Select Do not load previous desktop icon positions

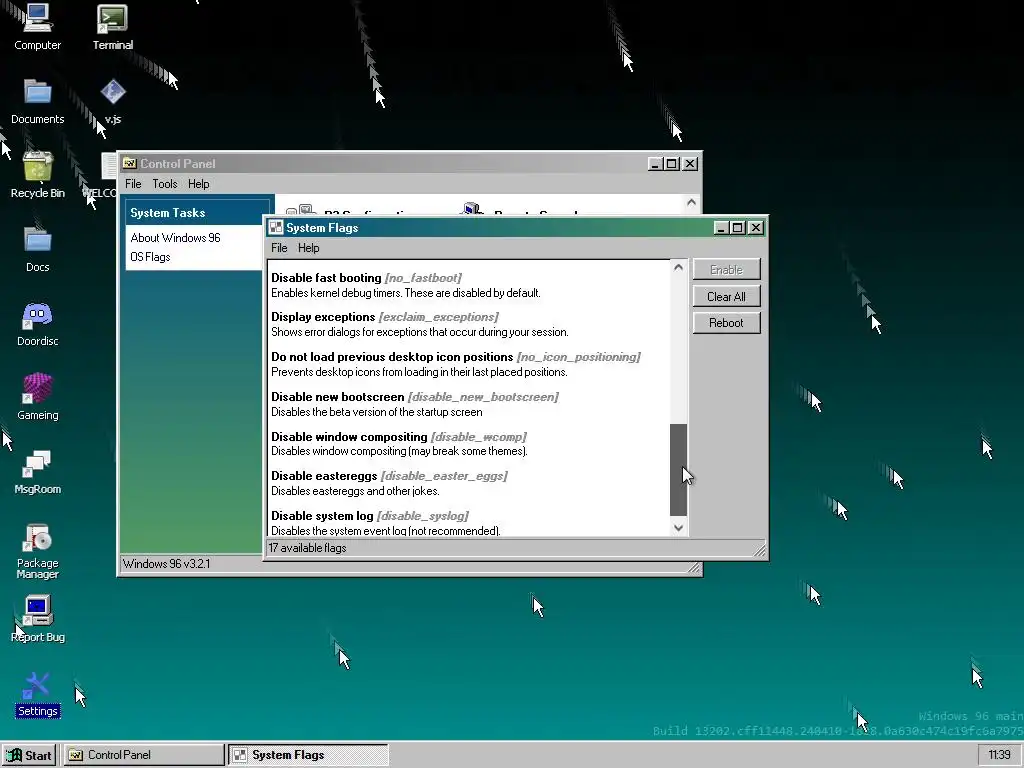coord(469,364)
